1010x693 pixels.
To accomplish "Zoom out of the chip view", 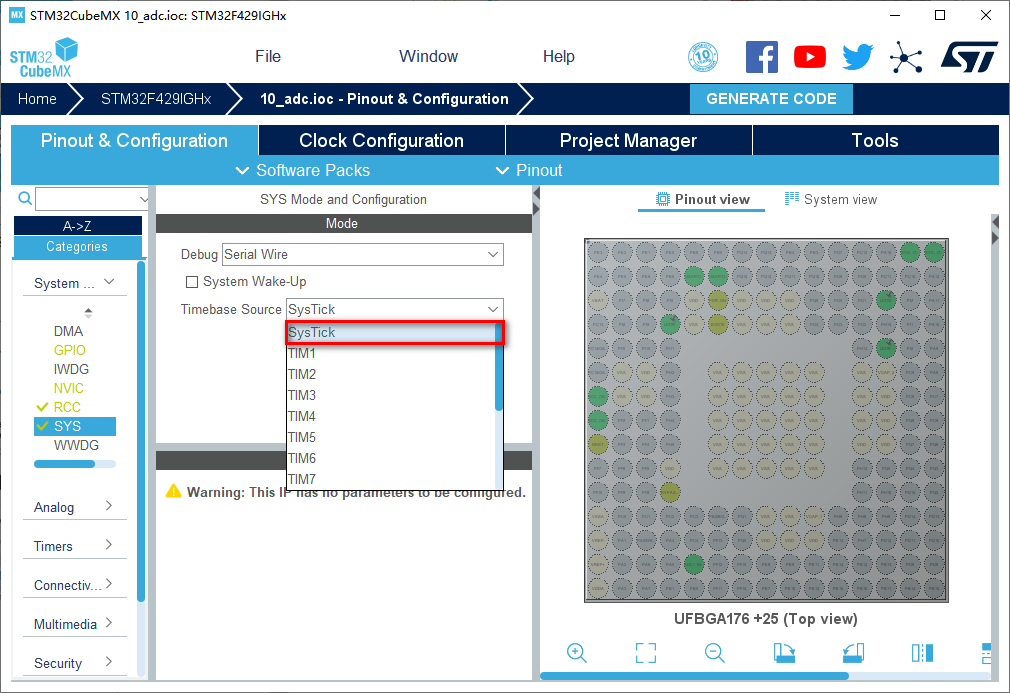I will pos(714,653).
